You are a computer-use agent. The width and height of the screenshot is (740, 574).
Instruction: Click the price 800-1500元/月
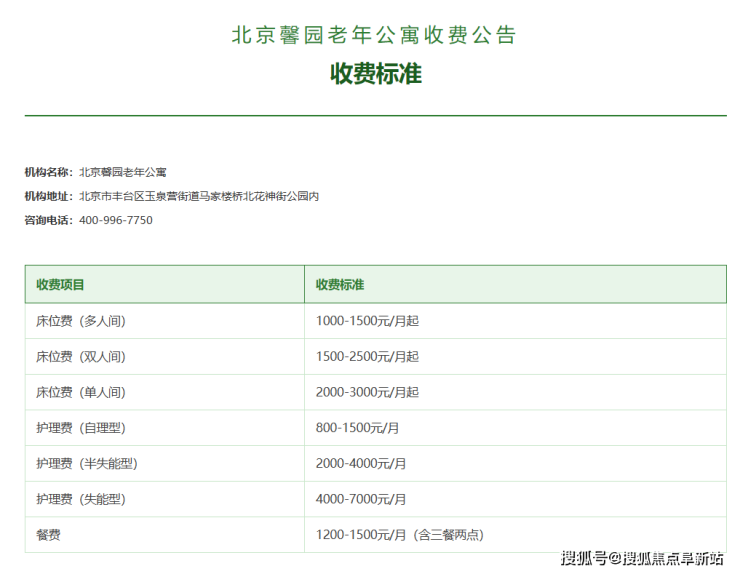[357, 428]
